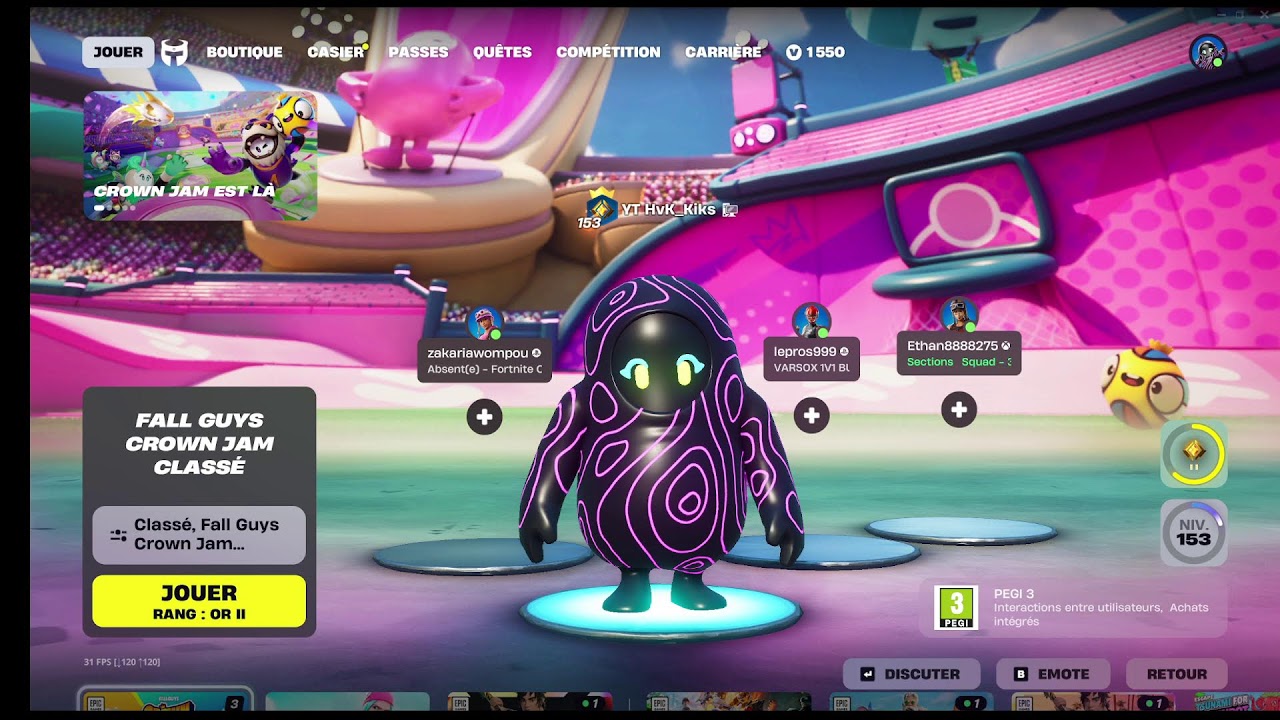The height and width of the screenshot is (720, 1280).
Task: Click the Fall Guys bean character in the lobby
Action: (660, 445)
